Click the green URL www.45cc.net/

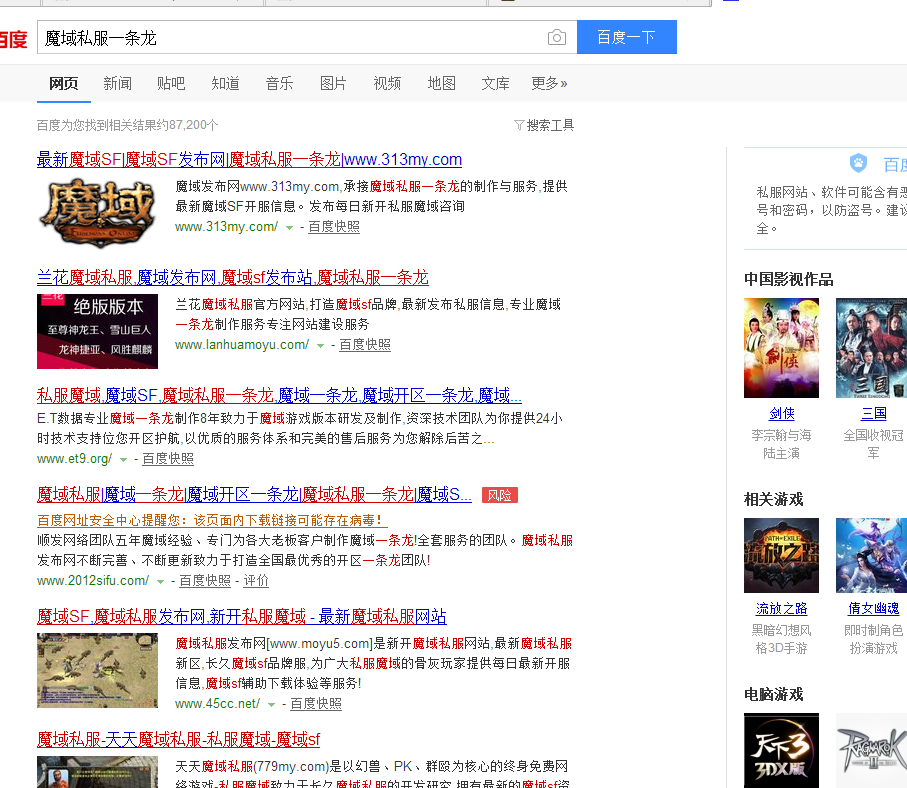[x=218, y=704]
